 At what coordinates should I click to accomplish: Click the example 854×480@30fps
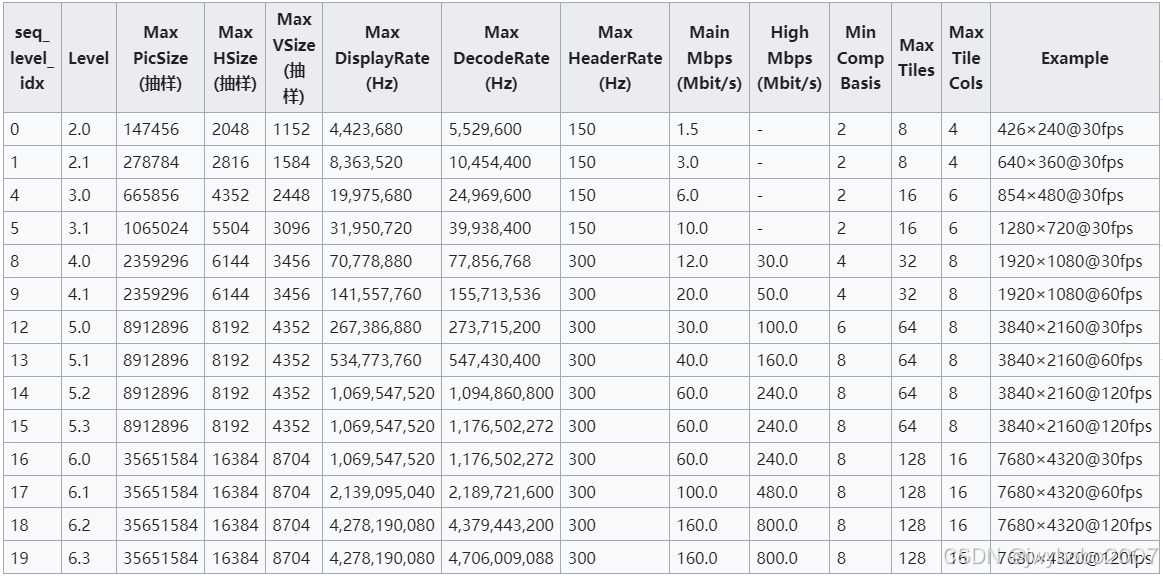point(1061,196)
